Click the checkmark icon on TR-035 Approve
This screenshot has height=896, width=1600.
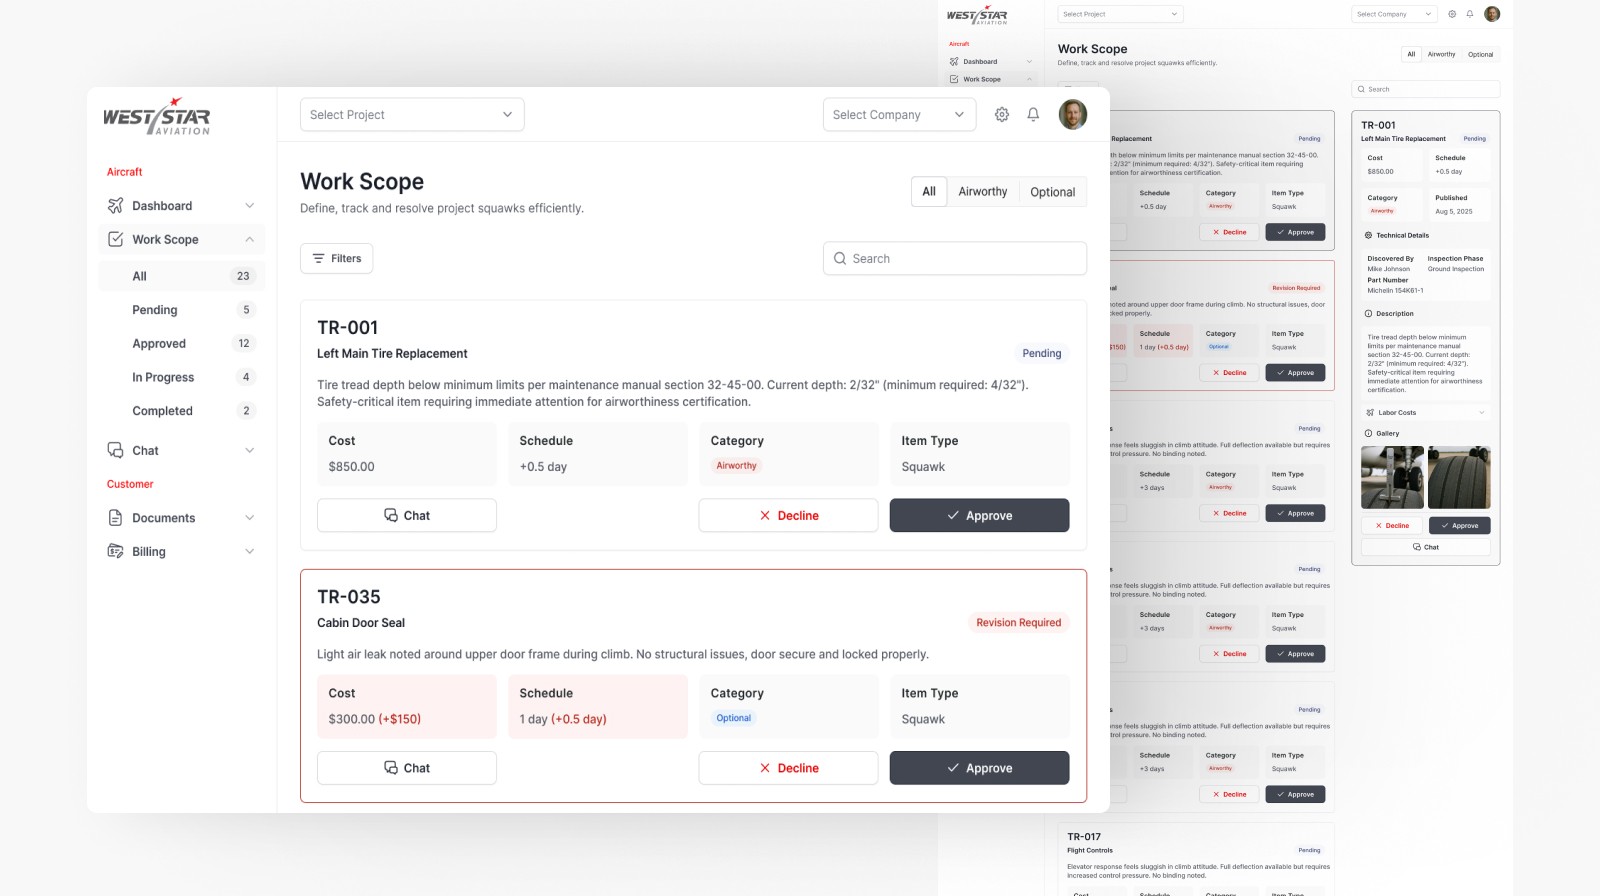[953, 768]
